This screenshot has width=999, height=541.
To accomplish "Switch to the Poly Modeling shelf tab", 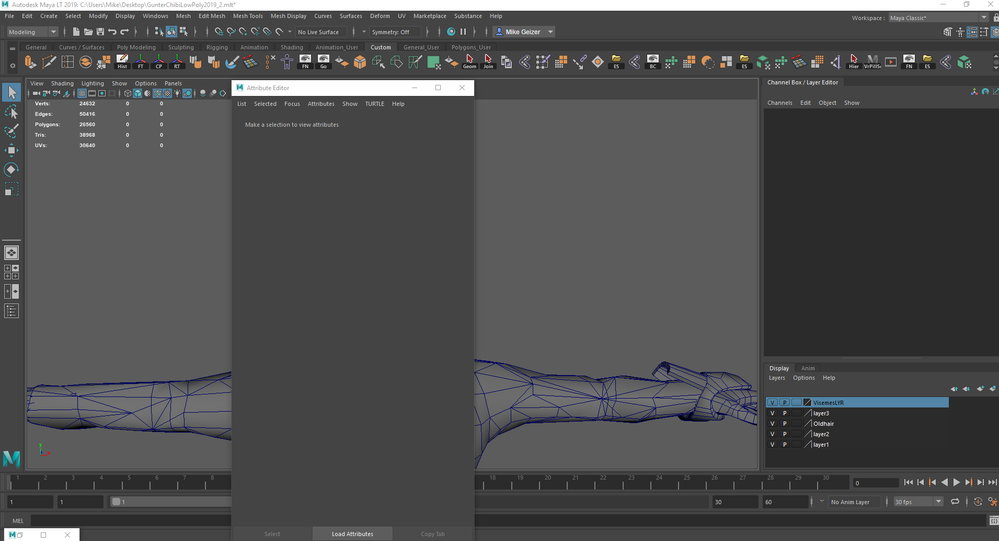I will [x=136, y=47].
